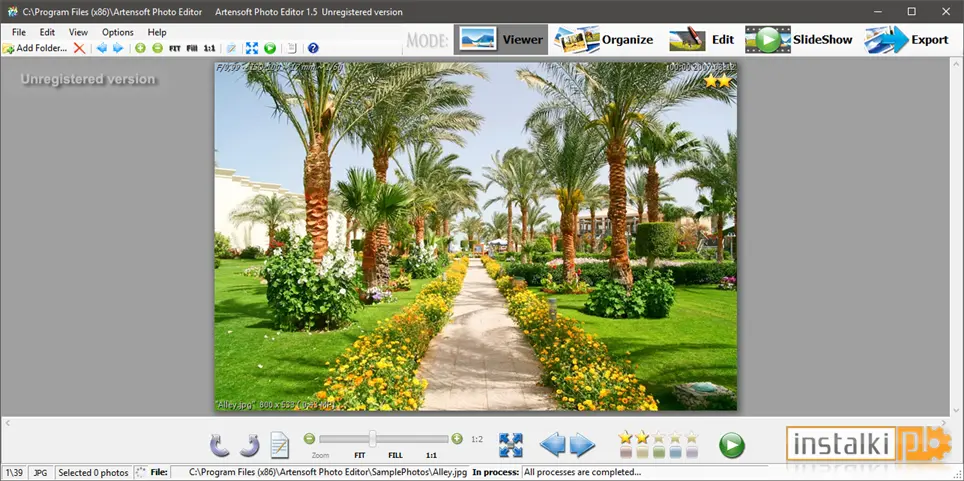The image size is (964, 481).
Task: Switch to SlideShow mode
Action: pos(799,39)
